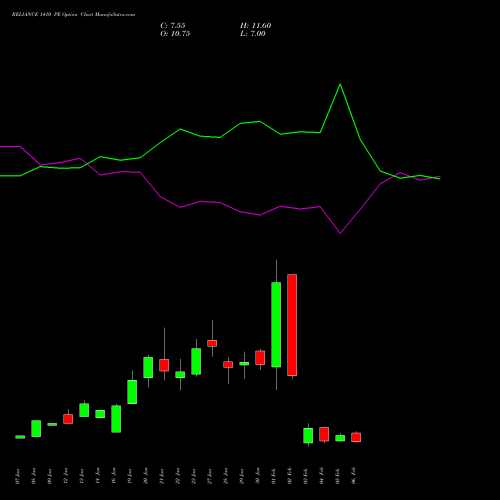Viewport: 500px width, 500px height.
Task: Click the 05 Feb date label
Action: pos(338,476)
